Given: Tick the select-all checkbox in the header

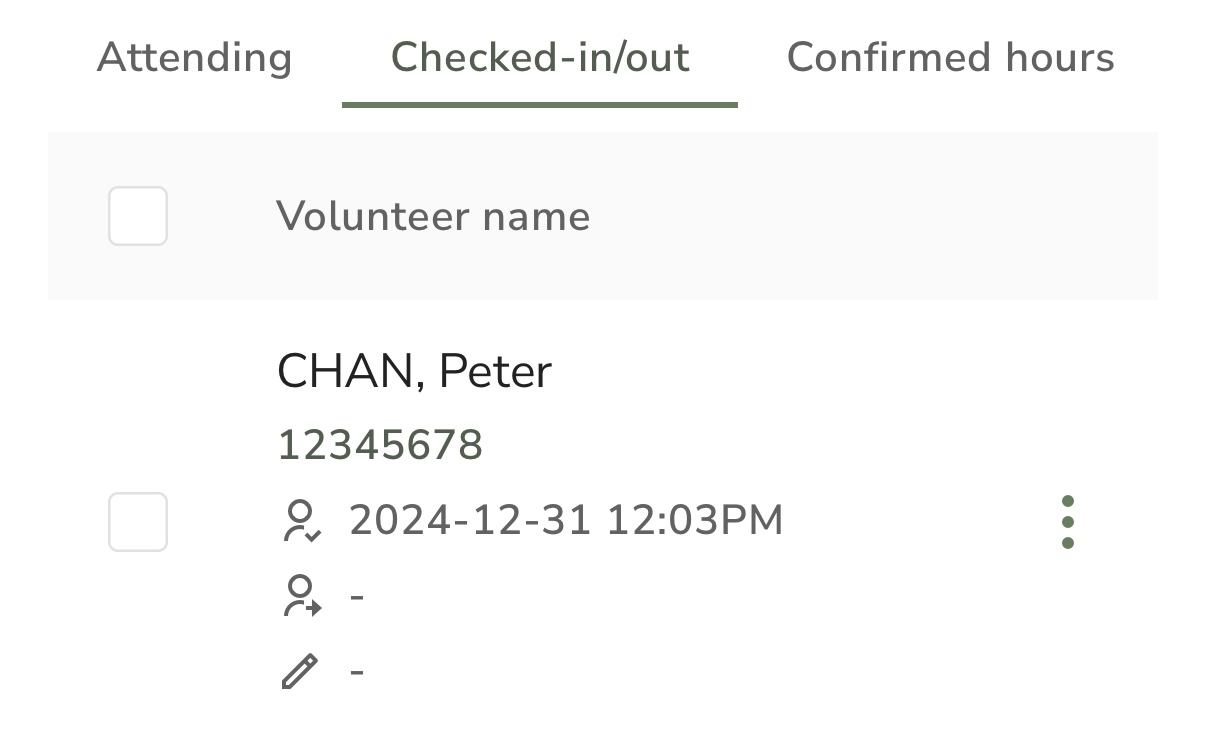Looking at the screenshot, I should pyautogui.click(x=138, y=216).
